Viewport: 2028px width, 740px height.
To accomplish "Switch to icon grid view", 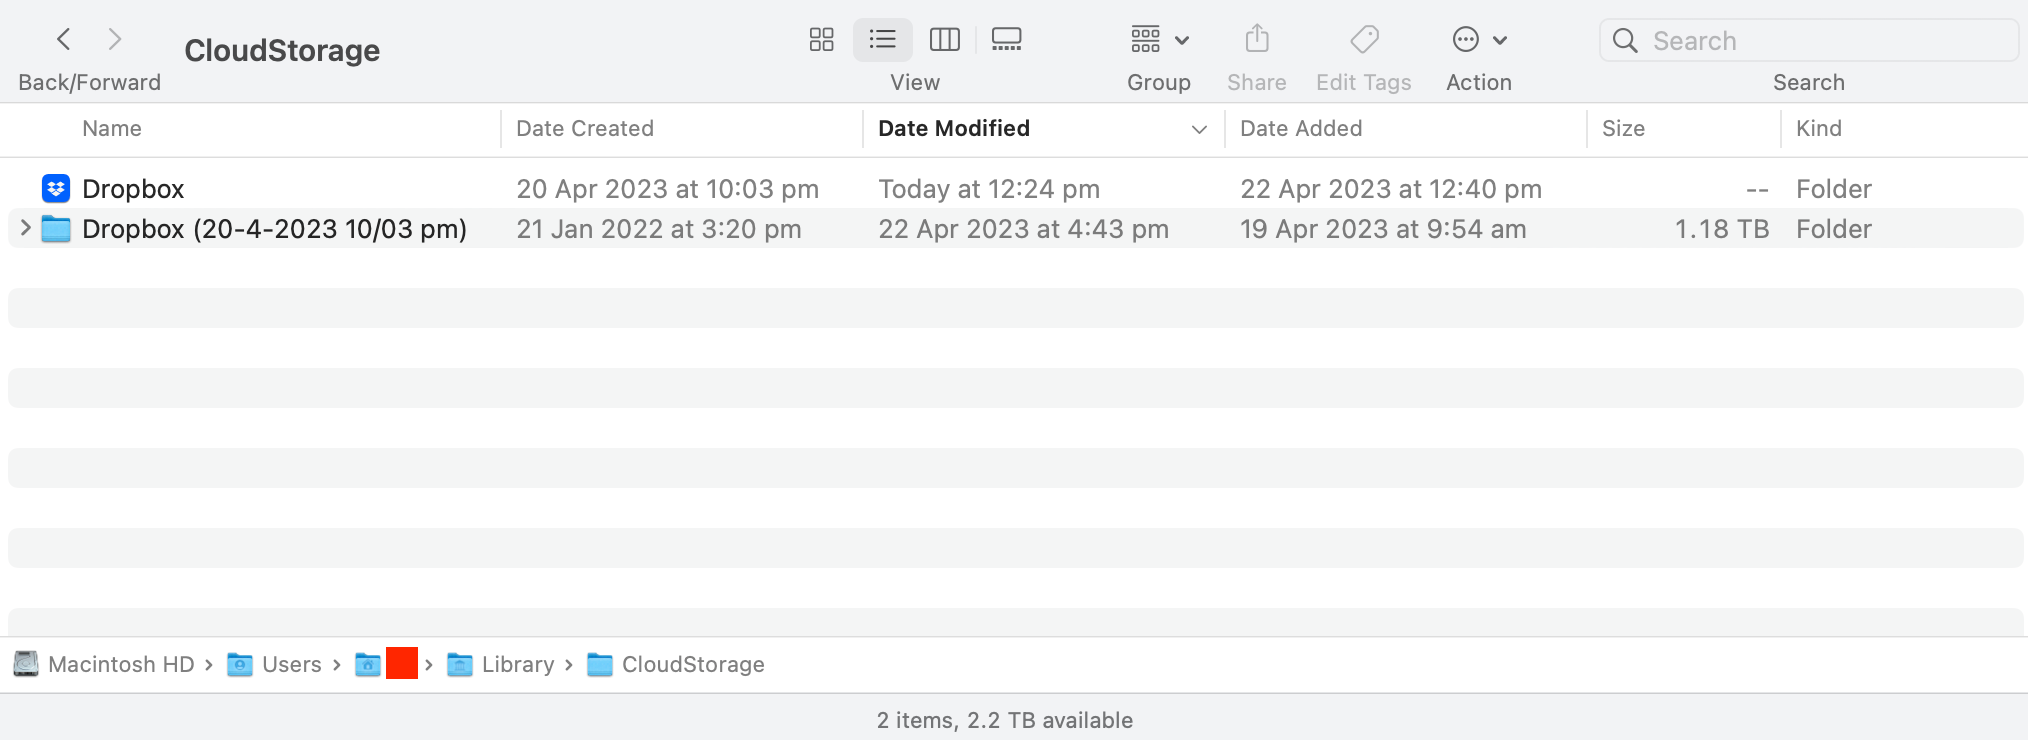I will [822, 39].
